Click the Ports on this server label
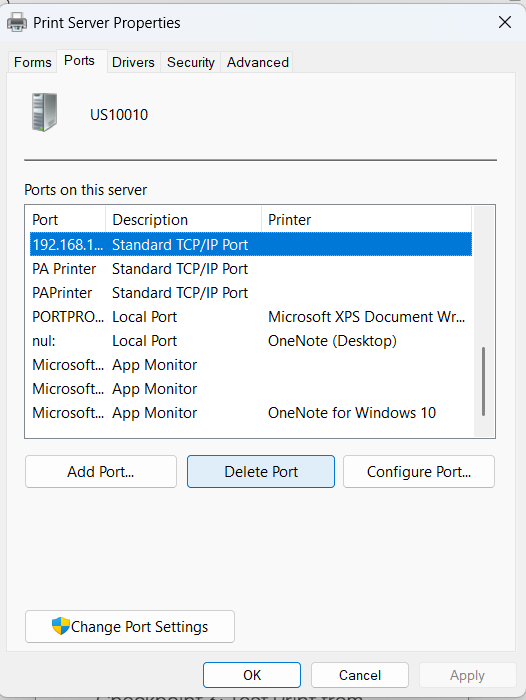 pyautogui.click(x=85, y=190)
